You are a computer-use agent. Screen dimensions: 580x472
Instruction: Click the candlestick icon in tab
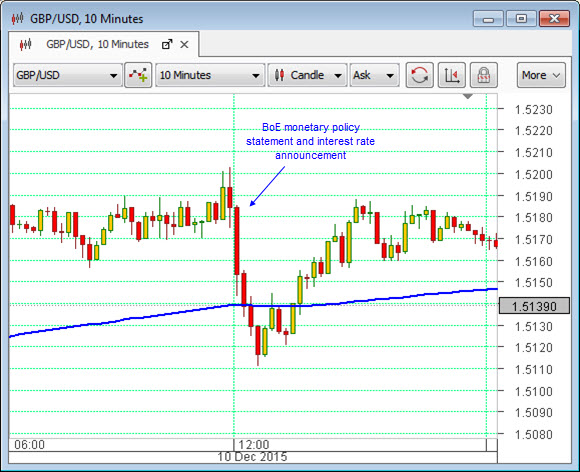pos(26,45)
